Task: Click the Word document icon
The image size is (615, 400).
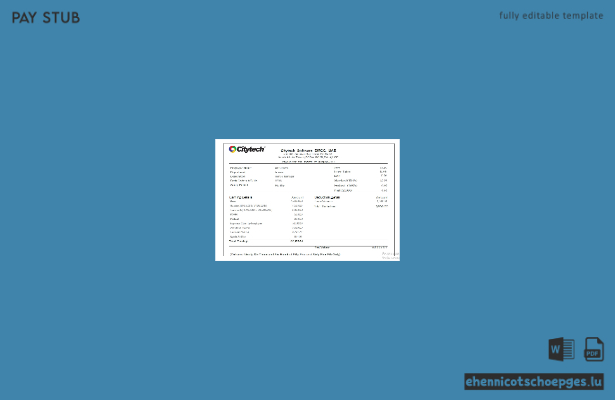Action: [561, 349]
